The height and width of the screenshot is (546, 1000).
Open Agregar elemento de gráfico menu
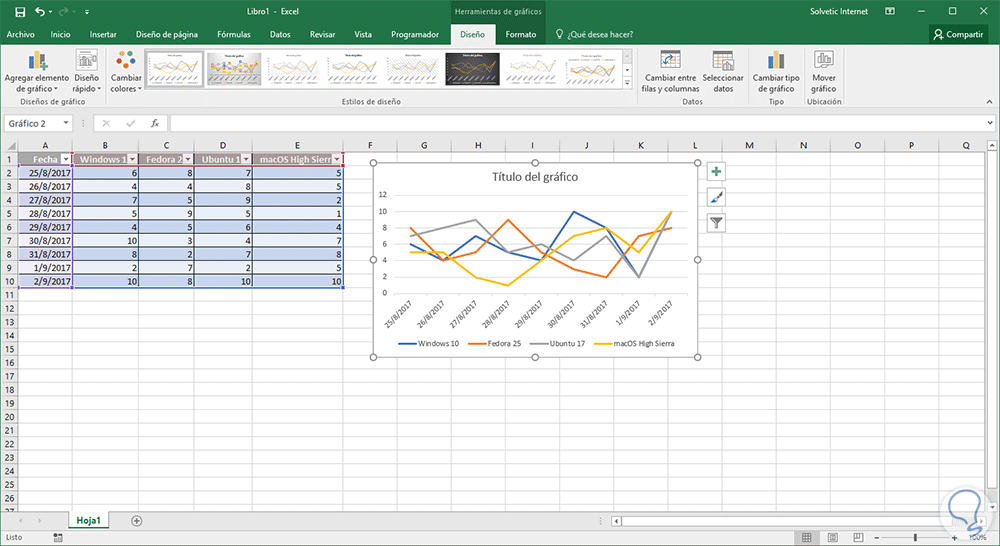37,72
